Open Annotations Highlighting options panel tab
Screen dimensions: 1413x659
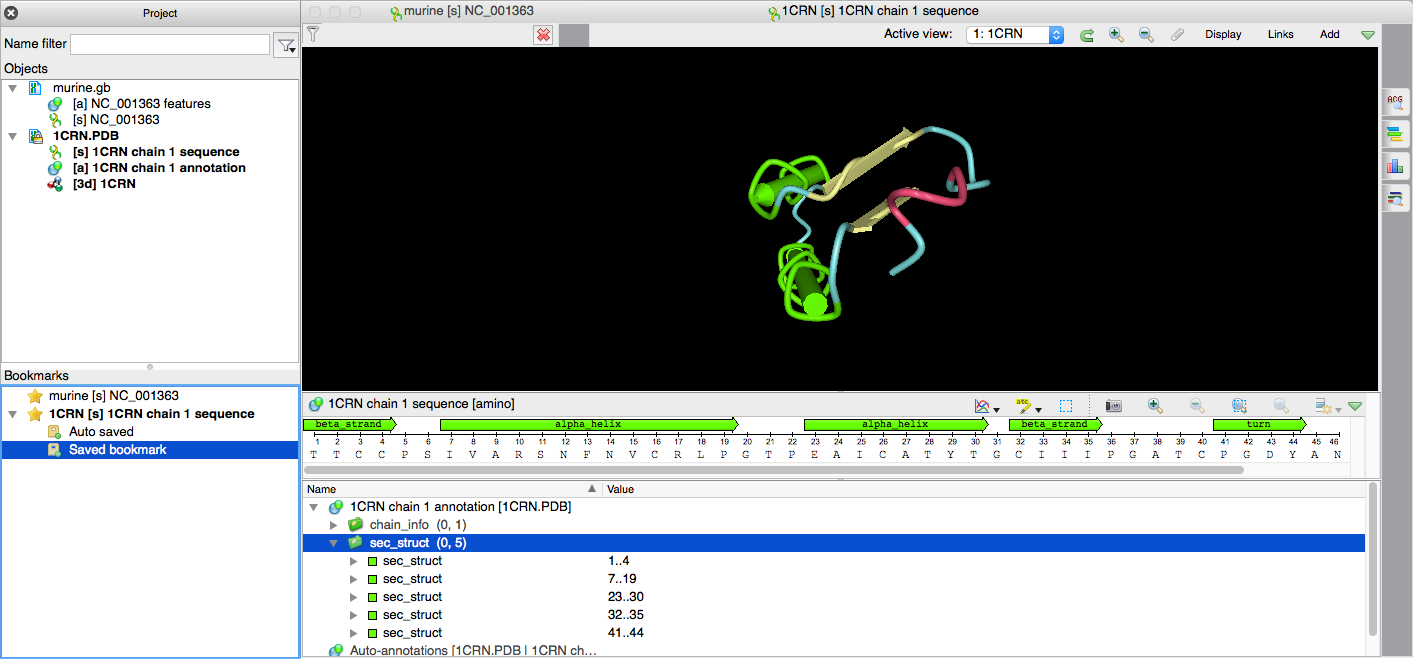(1395, 133)
